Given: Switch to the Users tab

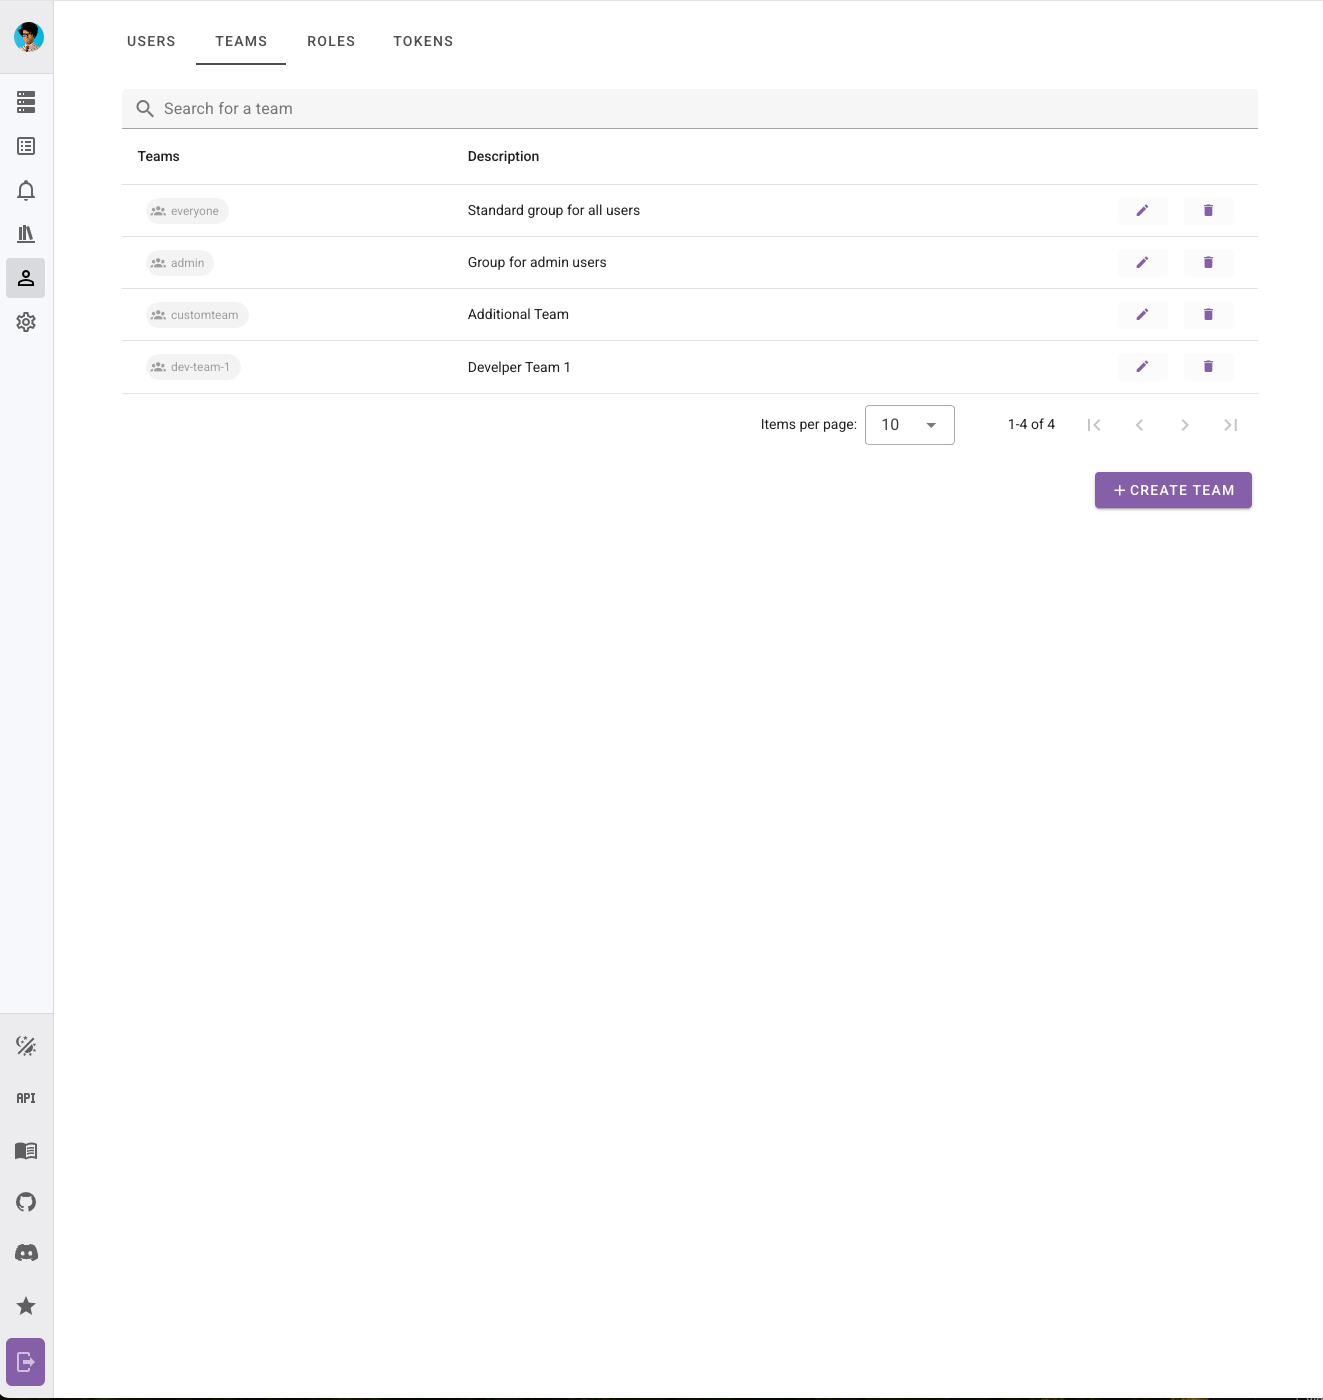Looking at the screenshot, I should tap(151, 41).
